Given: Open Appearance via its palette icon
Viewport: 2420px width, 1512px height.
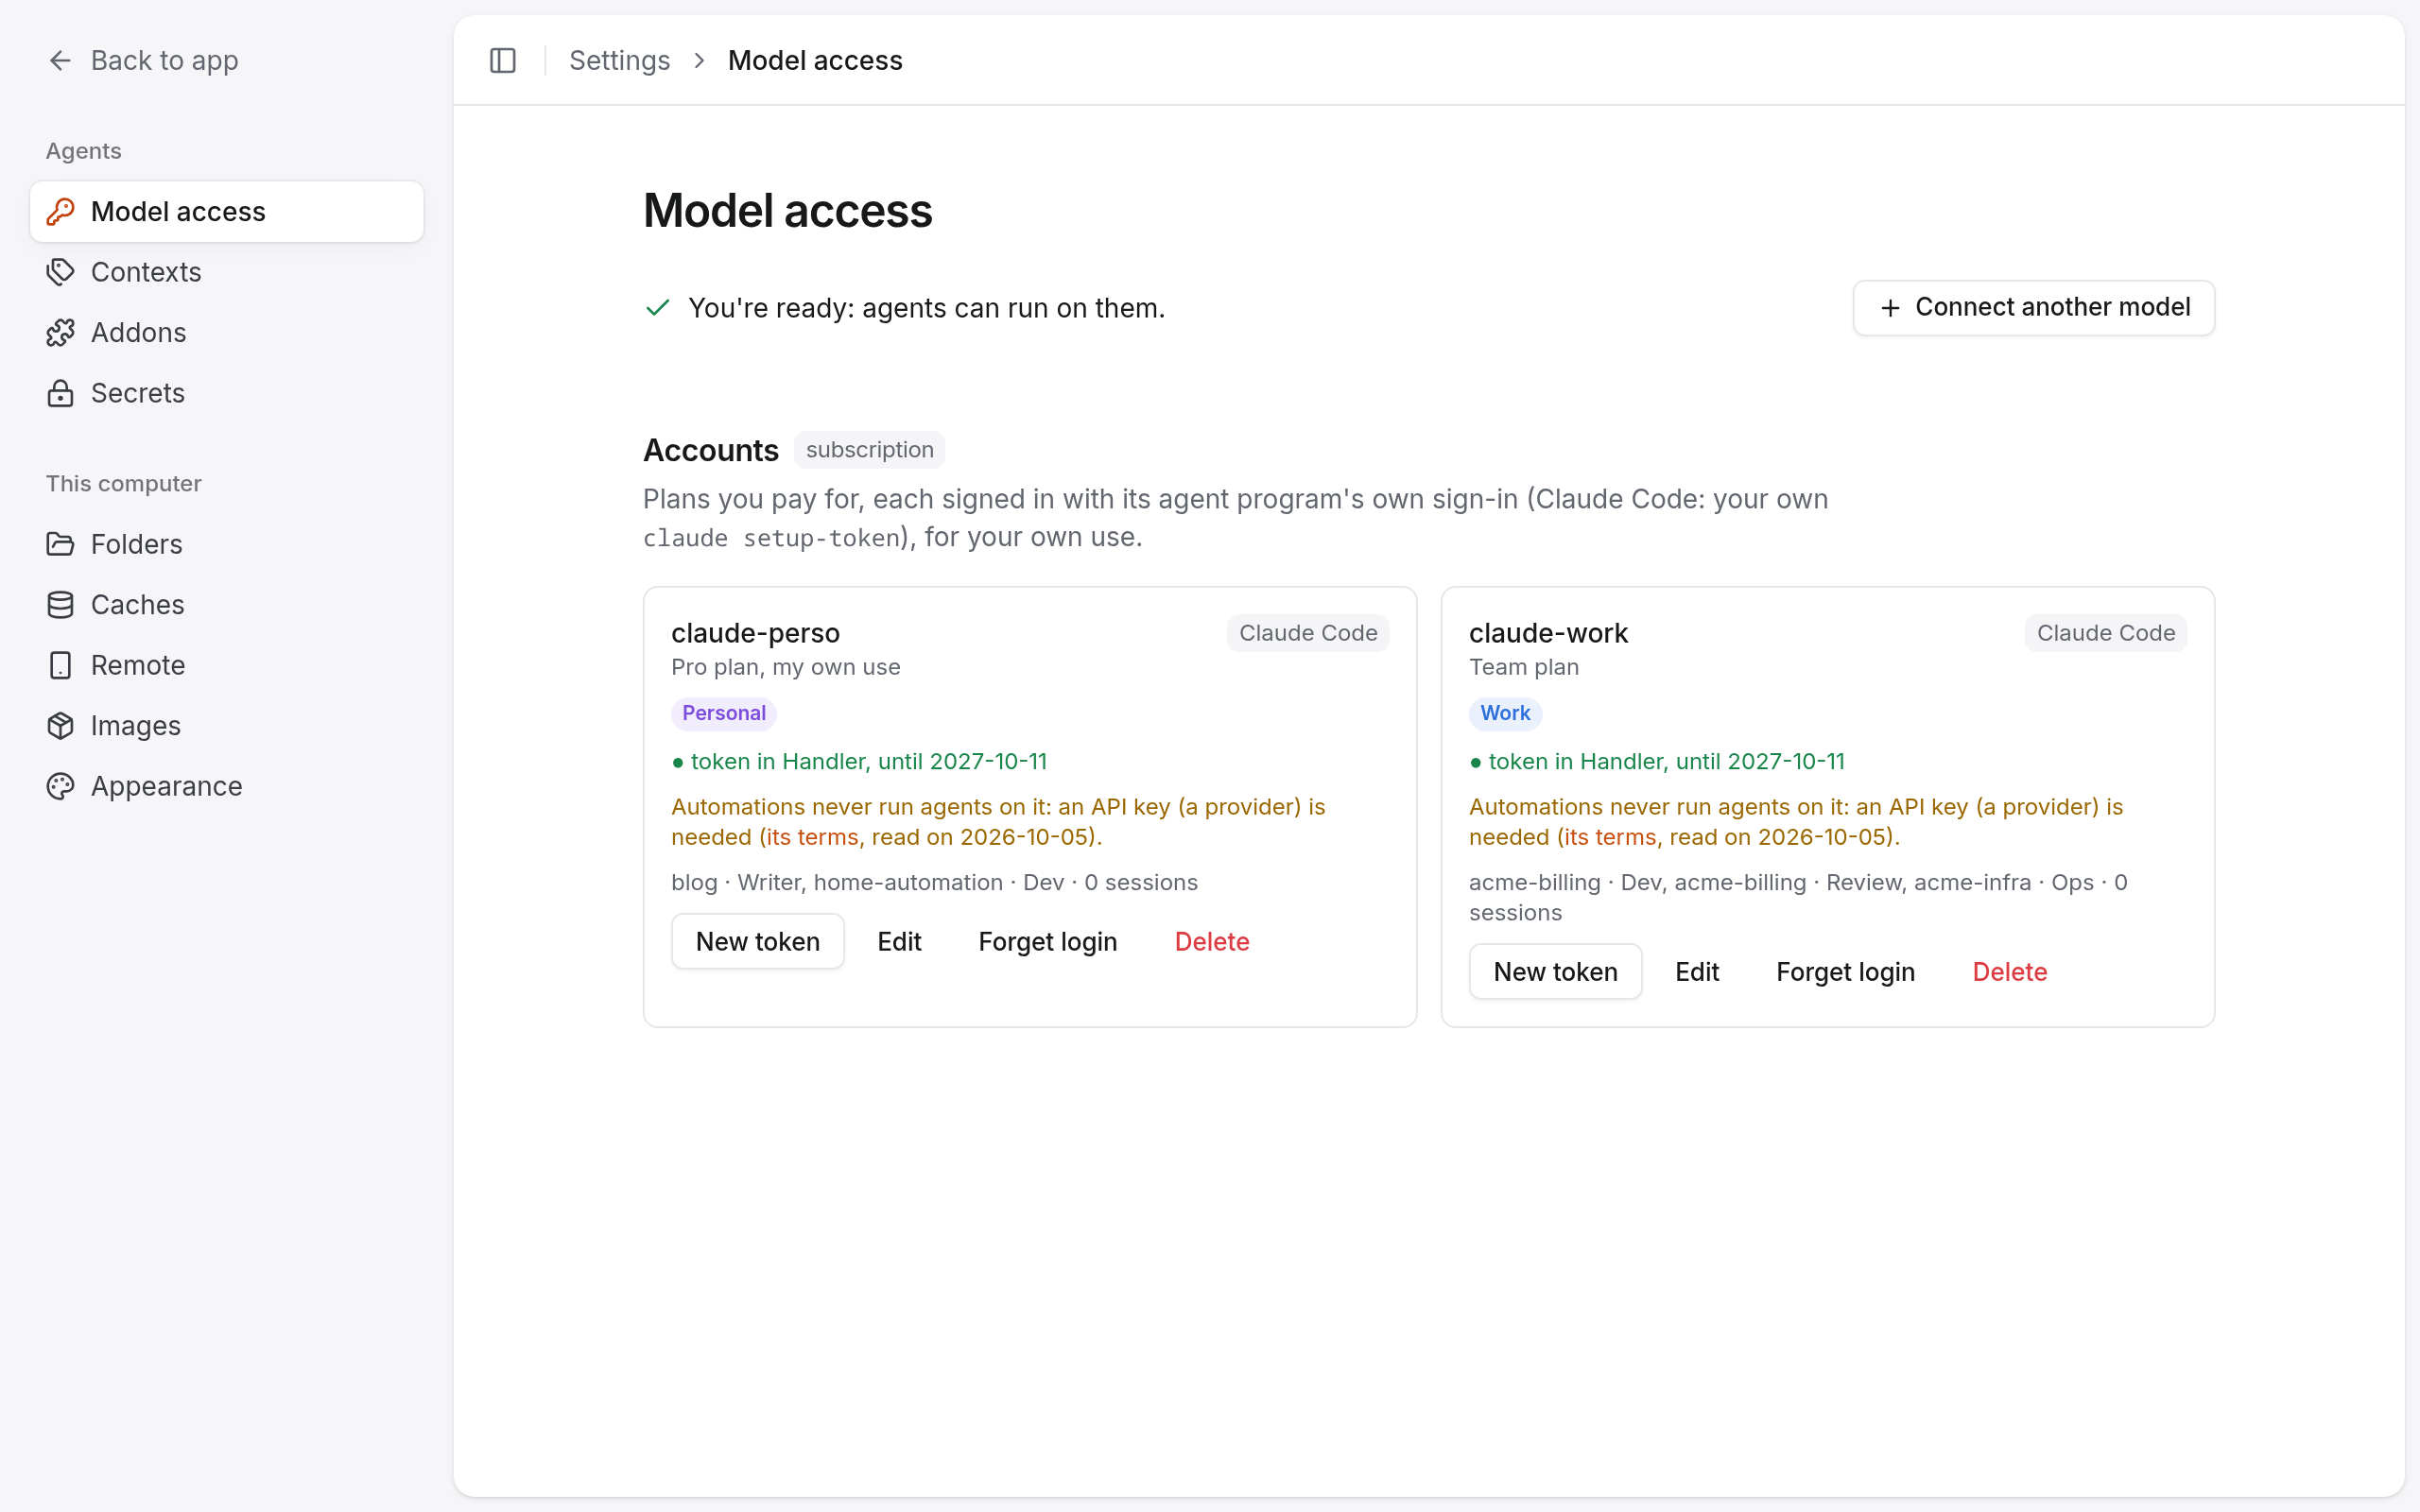Looking at the screenshot, I should [x=60, y=786].
